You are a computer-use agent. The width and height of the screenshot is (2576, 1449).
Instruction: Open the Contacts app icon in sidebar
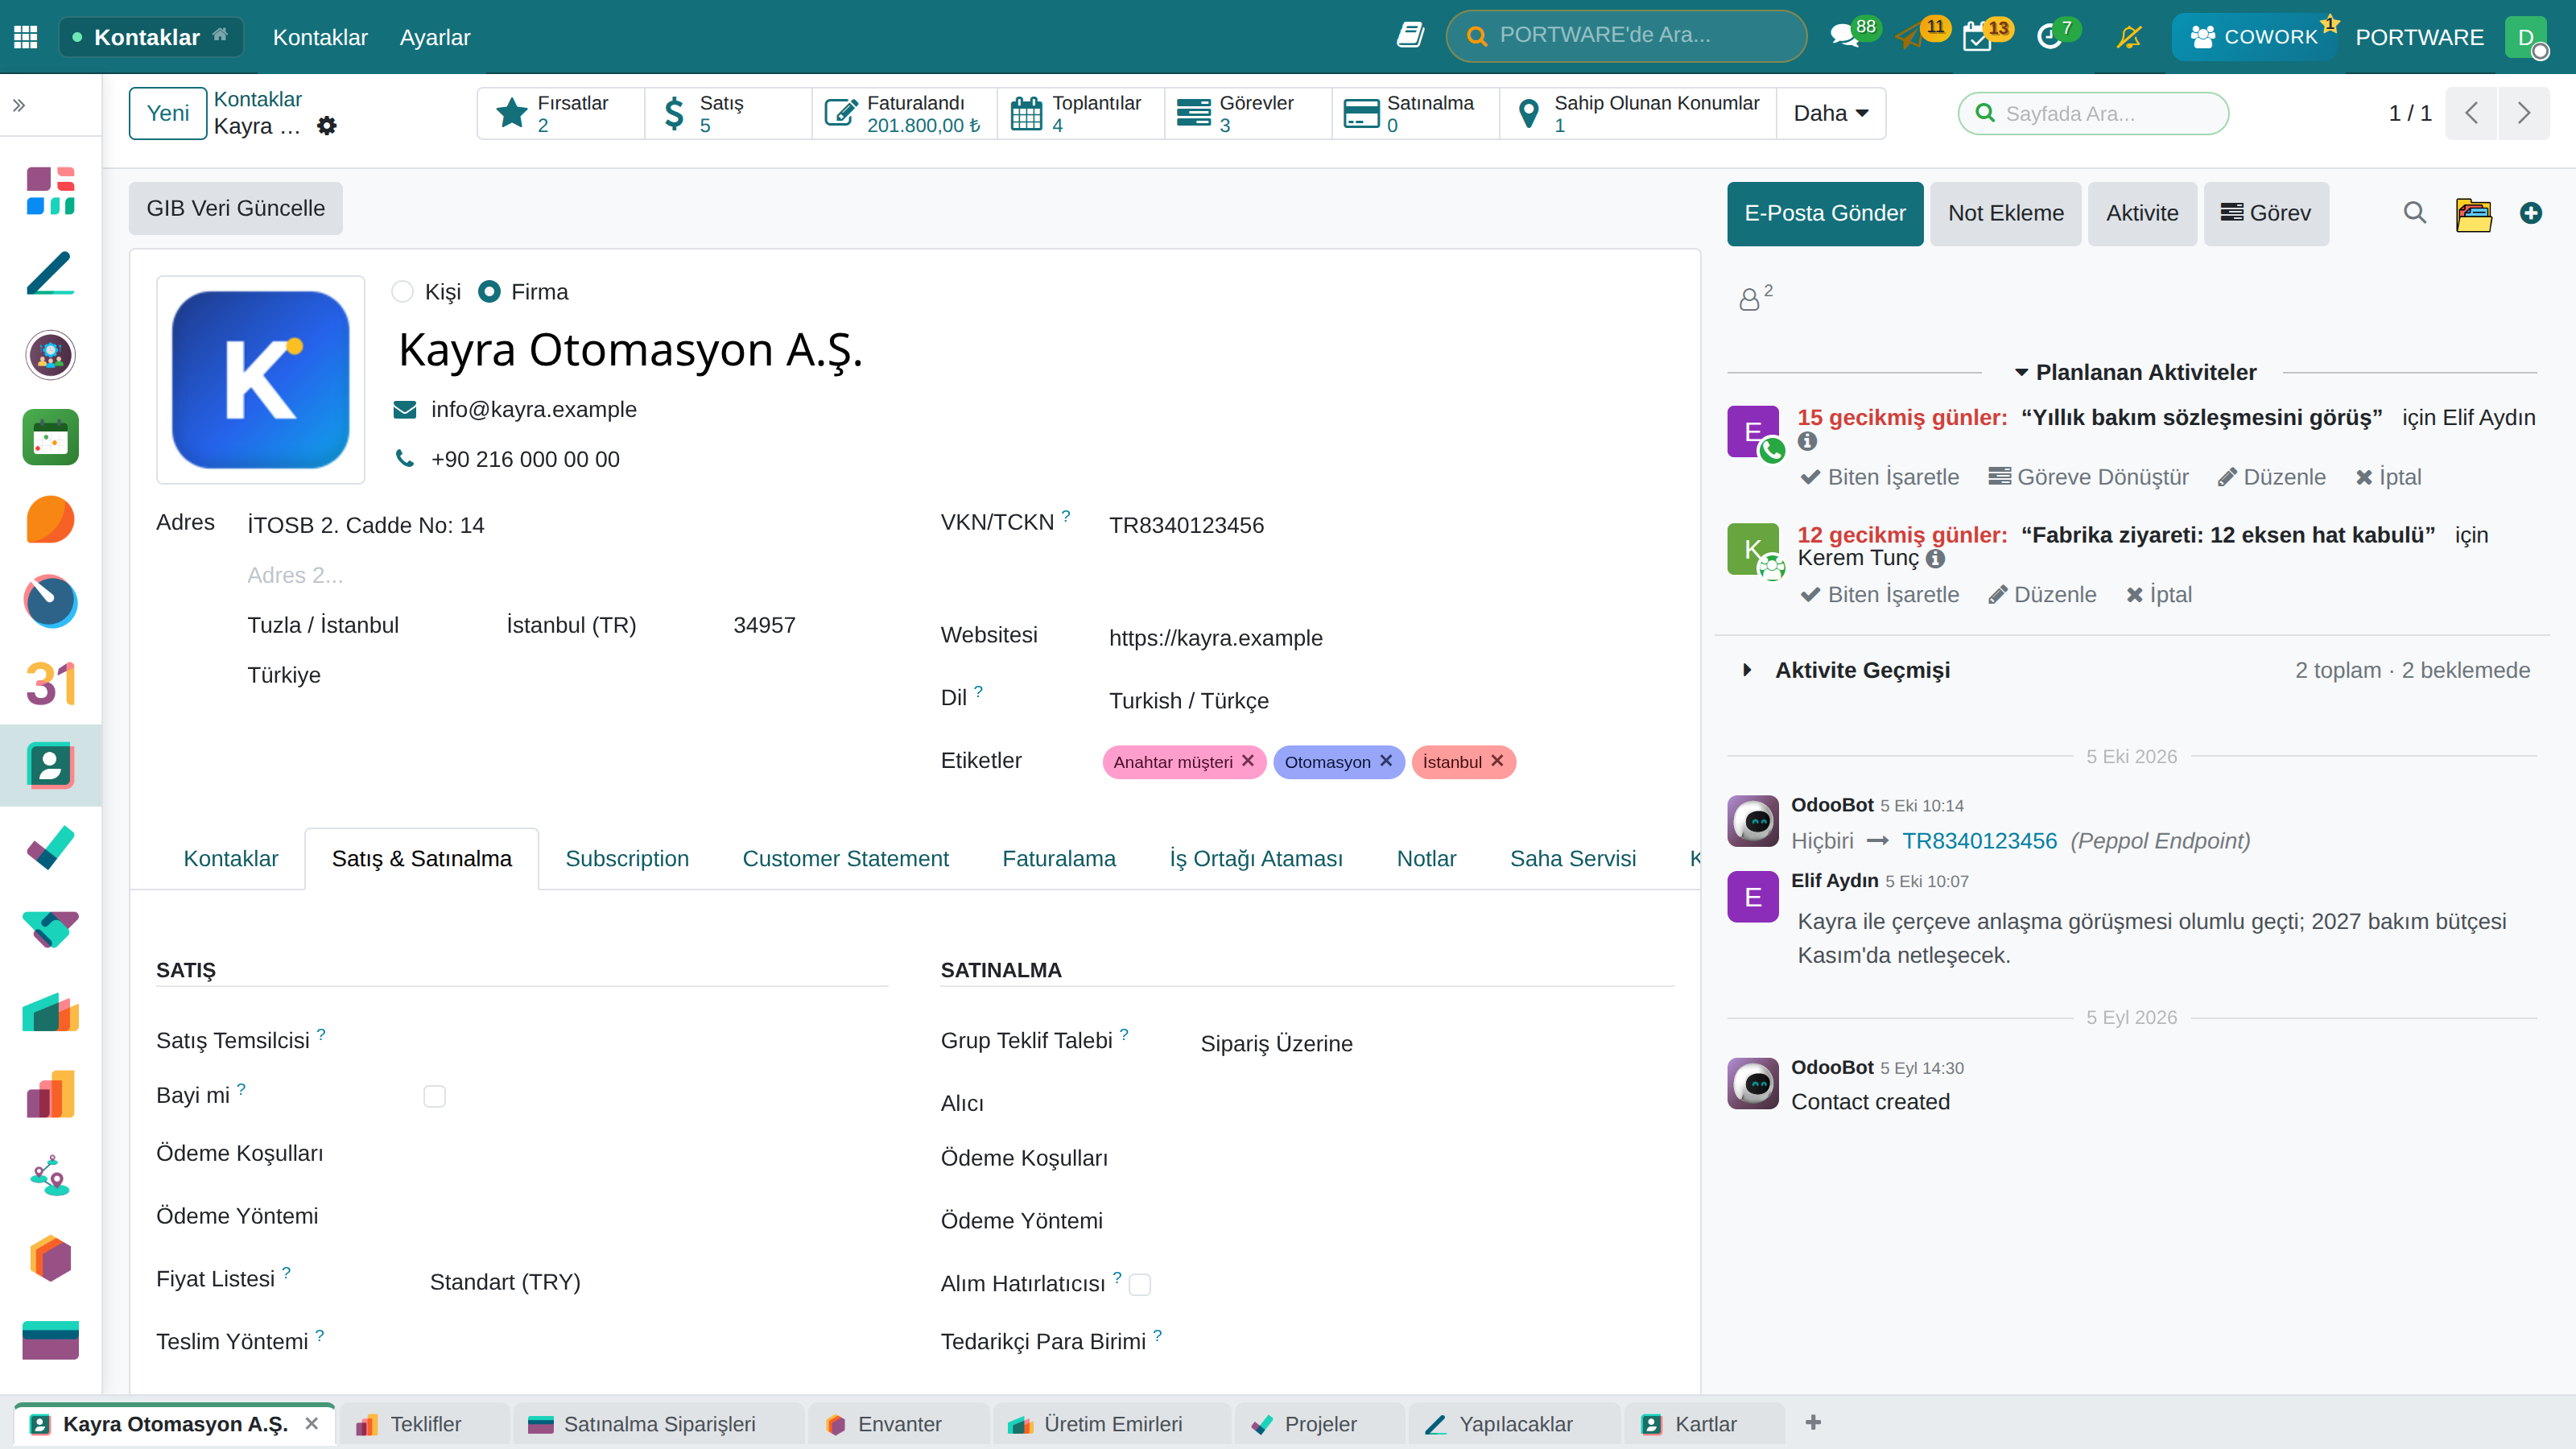50,766
